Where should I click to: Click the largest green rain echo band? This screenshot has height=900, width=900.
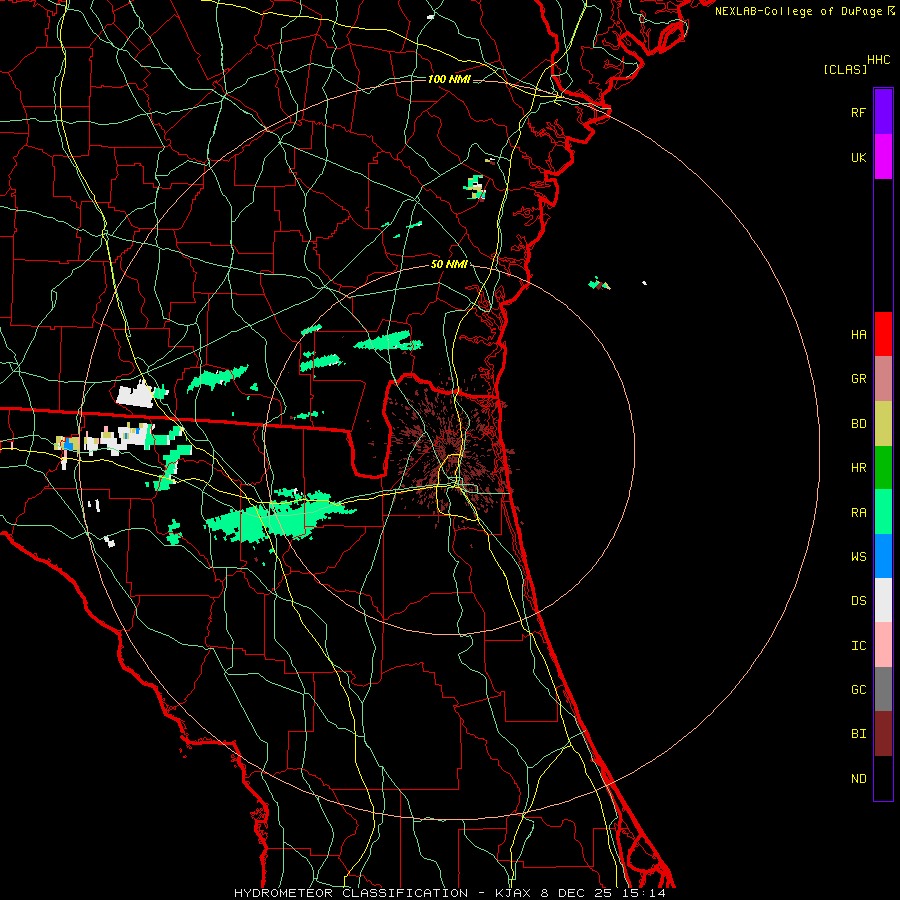tap(278, 515)
